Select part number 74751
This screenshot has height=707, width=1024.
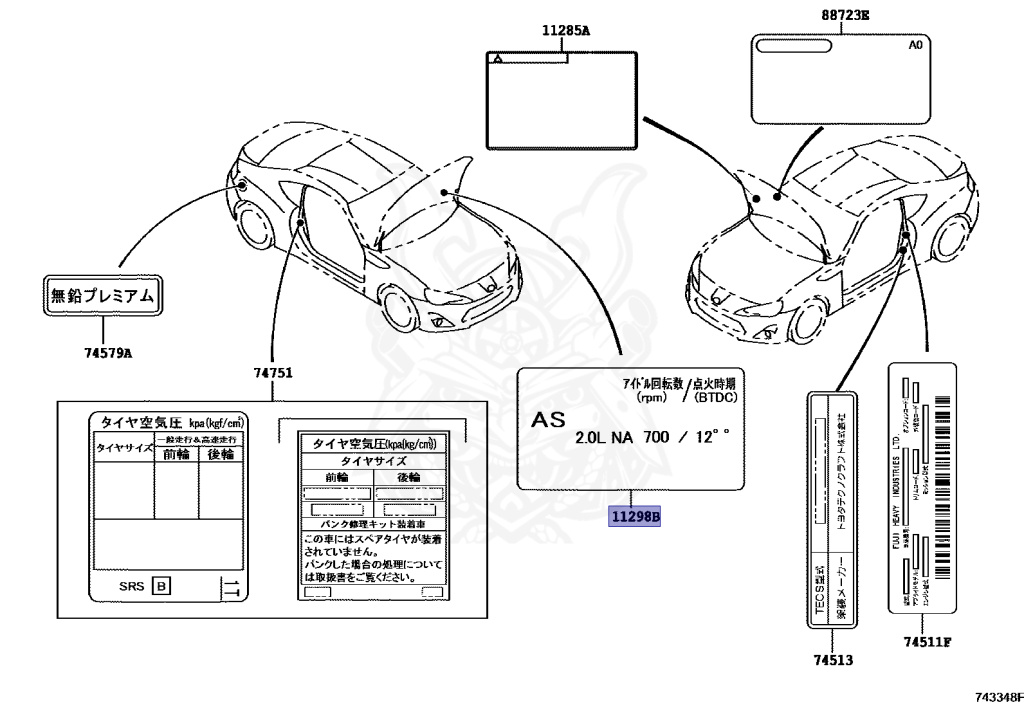pyautogui.click(x=272, y=373)
